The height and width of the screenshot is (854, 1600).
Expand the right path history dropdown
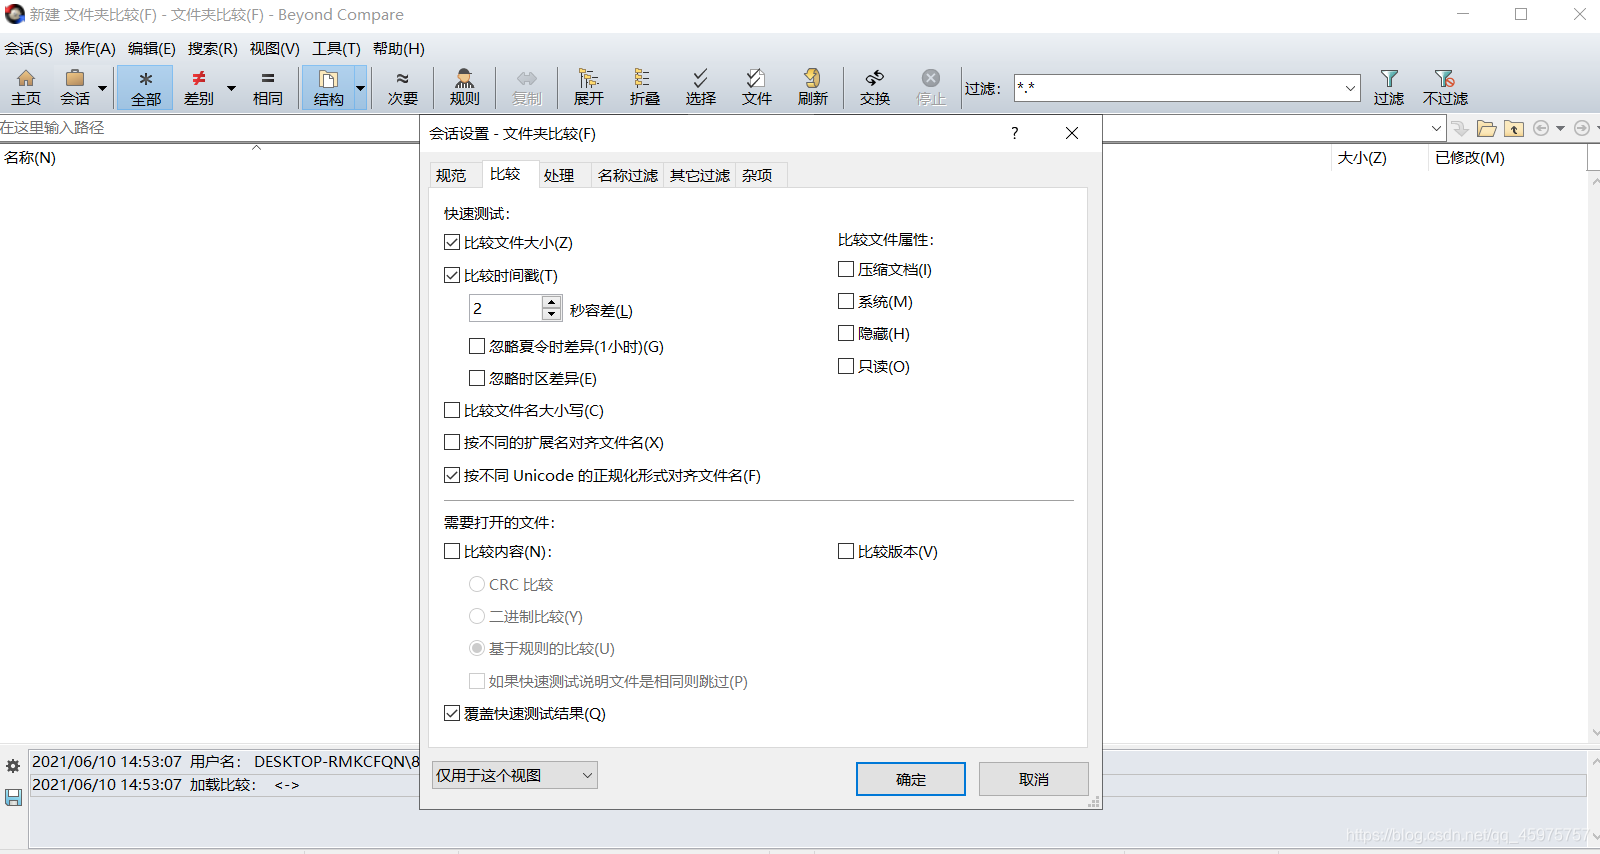point(1436,128)
